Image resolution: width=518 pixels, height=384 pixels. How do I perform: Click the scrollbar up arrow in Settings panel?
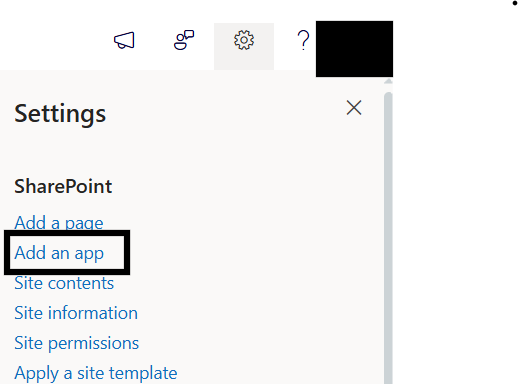click(388, 81)
